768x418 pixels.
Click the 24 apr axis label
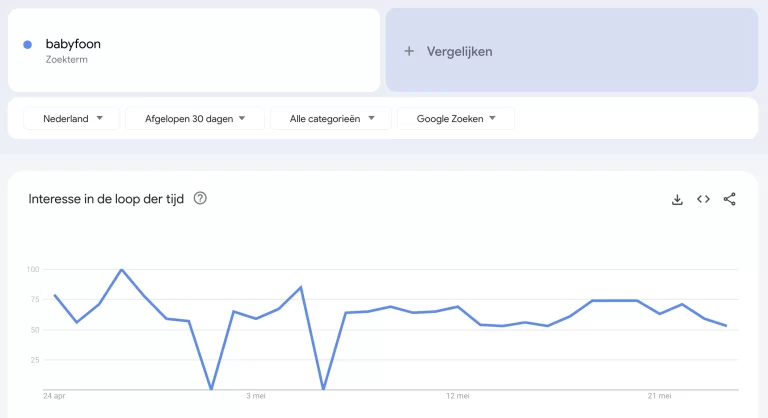point(54,396)
